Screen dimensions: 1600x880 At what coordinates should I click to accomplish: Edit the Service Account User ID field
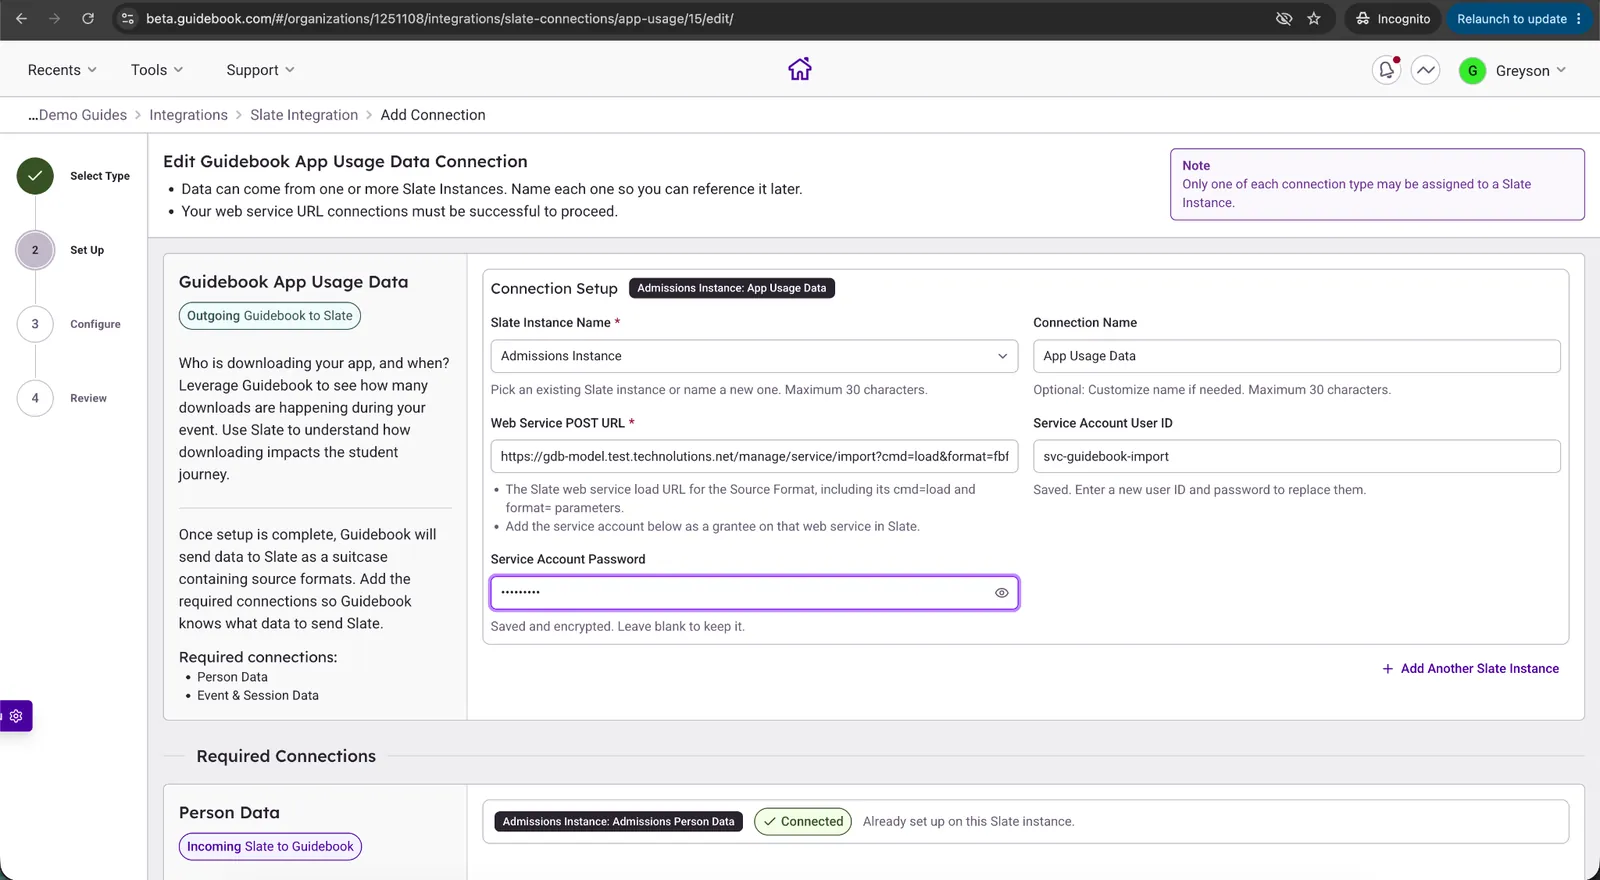pos(1296,456)
